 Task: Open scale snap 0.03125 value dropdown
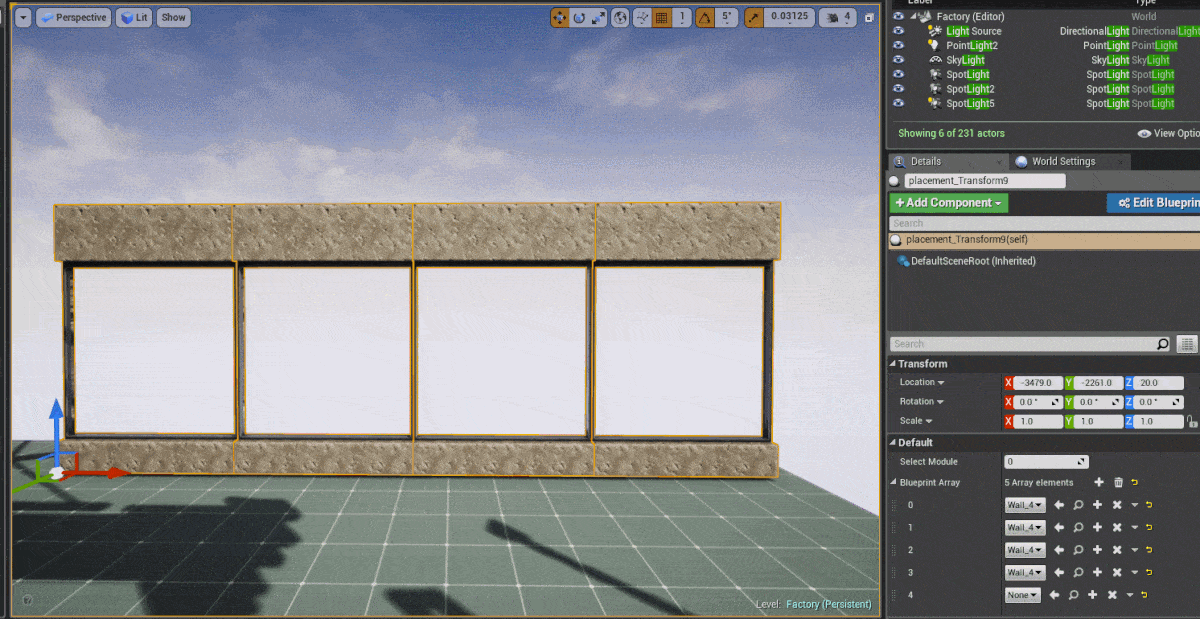(789, 17)
